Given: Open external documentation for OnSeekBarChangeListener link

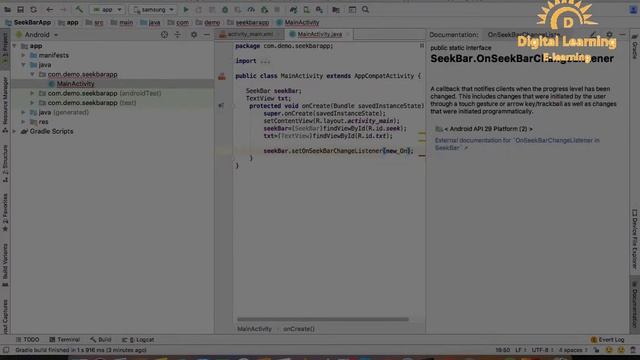Looking at the screenshot, I should [517, 144].
